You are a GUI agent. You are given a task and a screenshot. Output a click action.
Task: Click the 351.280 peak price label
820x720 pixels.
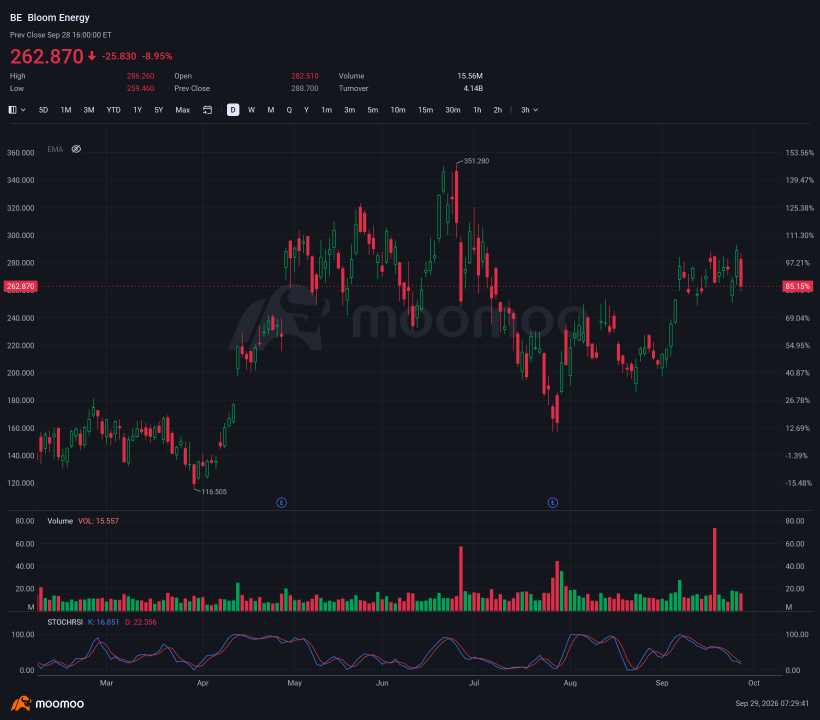pyautogui.click(x=476, y=161)
